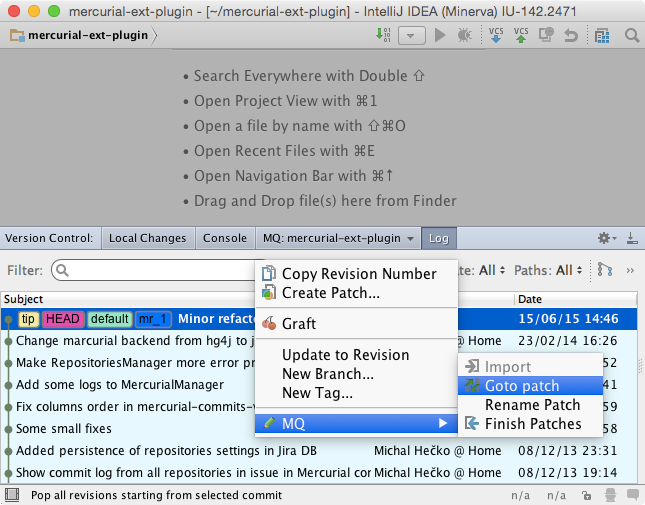Click the default branch label
Viewport: 645px width, 505px height.
point(110,319)
